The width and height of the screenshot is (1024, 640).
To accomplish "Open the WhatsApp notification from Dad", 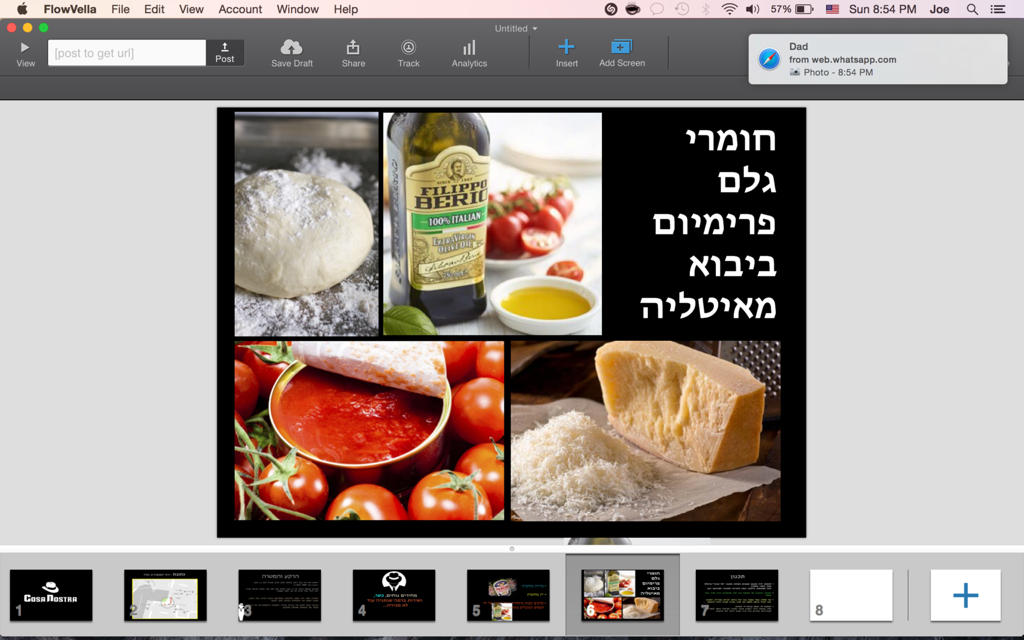I will coord(877,59).
